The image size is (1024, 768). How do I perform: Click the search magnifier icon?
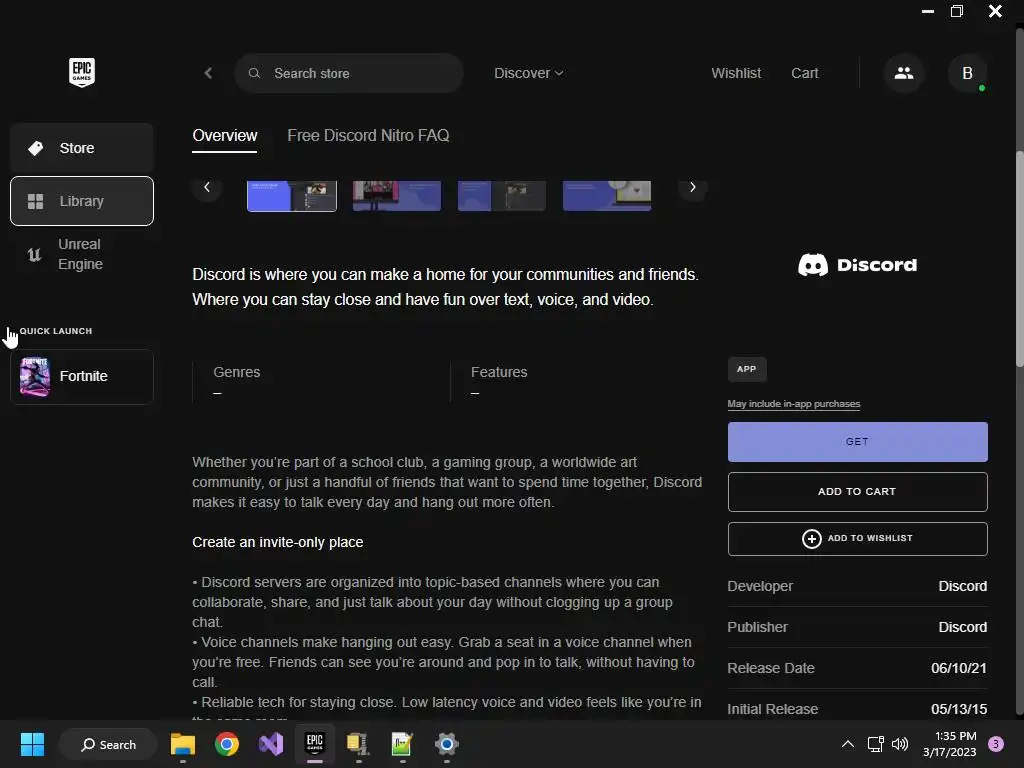[254, 73]
